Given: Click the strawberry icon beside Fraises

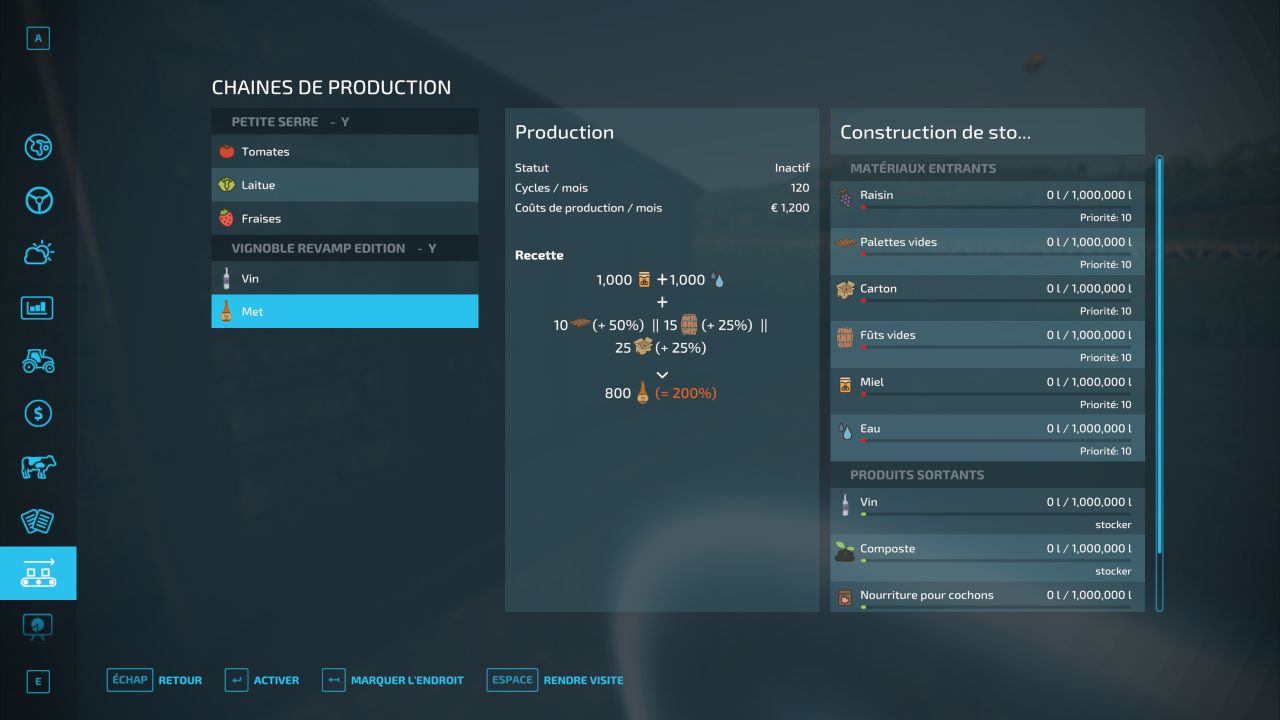Looking at the screenshot, I should tap(226, 218).
